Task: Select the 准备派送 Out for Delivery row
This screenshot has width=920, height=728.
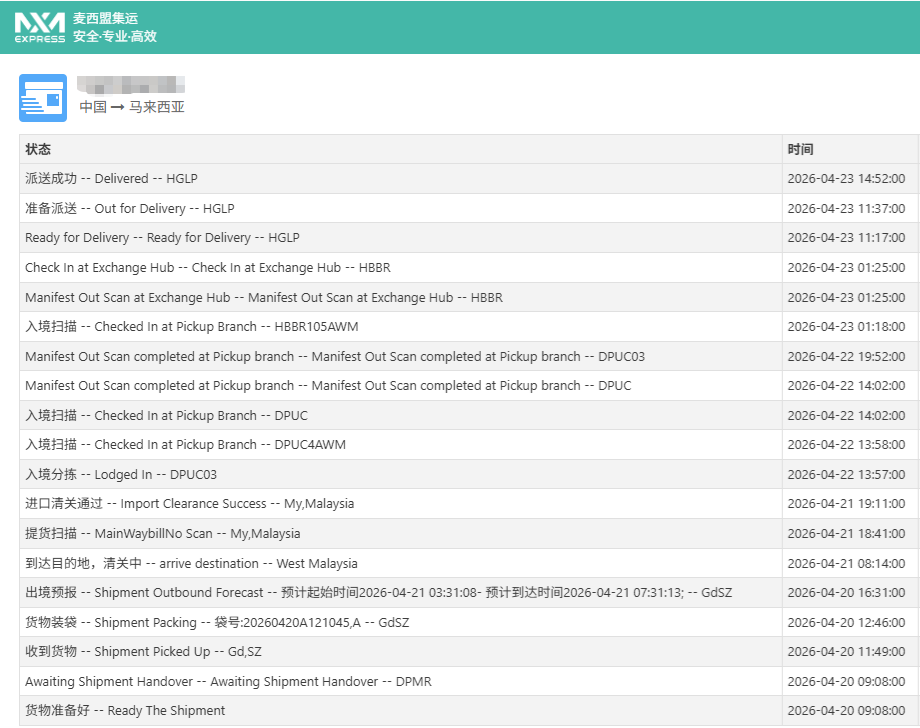Action: pos(129,209)
